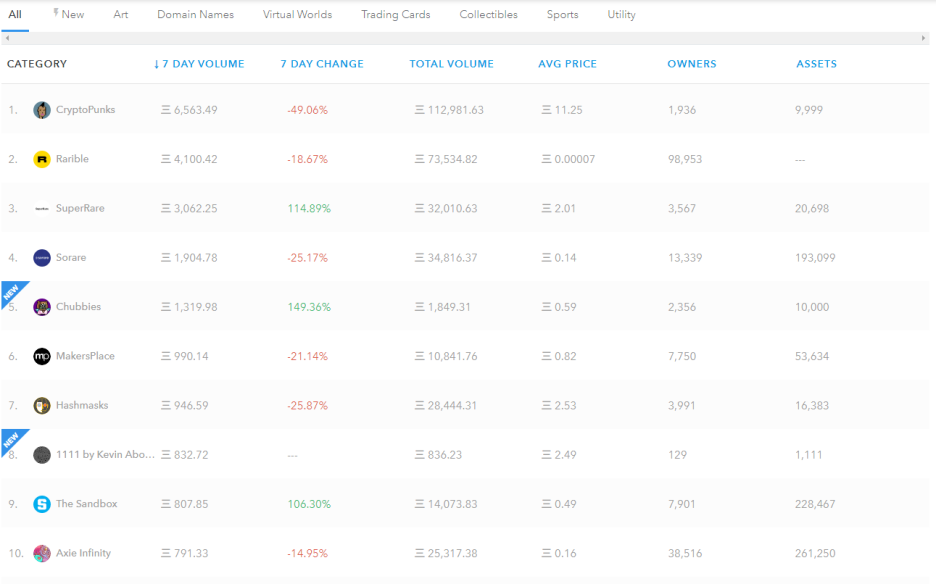Image resolution: width=936 pixels, height=584 pixels.
Task: Click the MakersPlace black logo icon
Action: 42,356
